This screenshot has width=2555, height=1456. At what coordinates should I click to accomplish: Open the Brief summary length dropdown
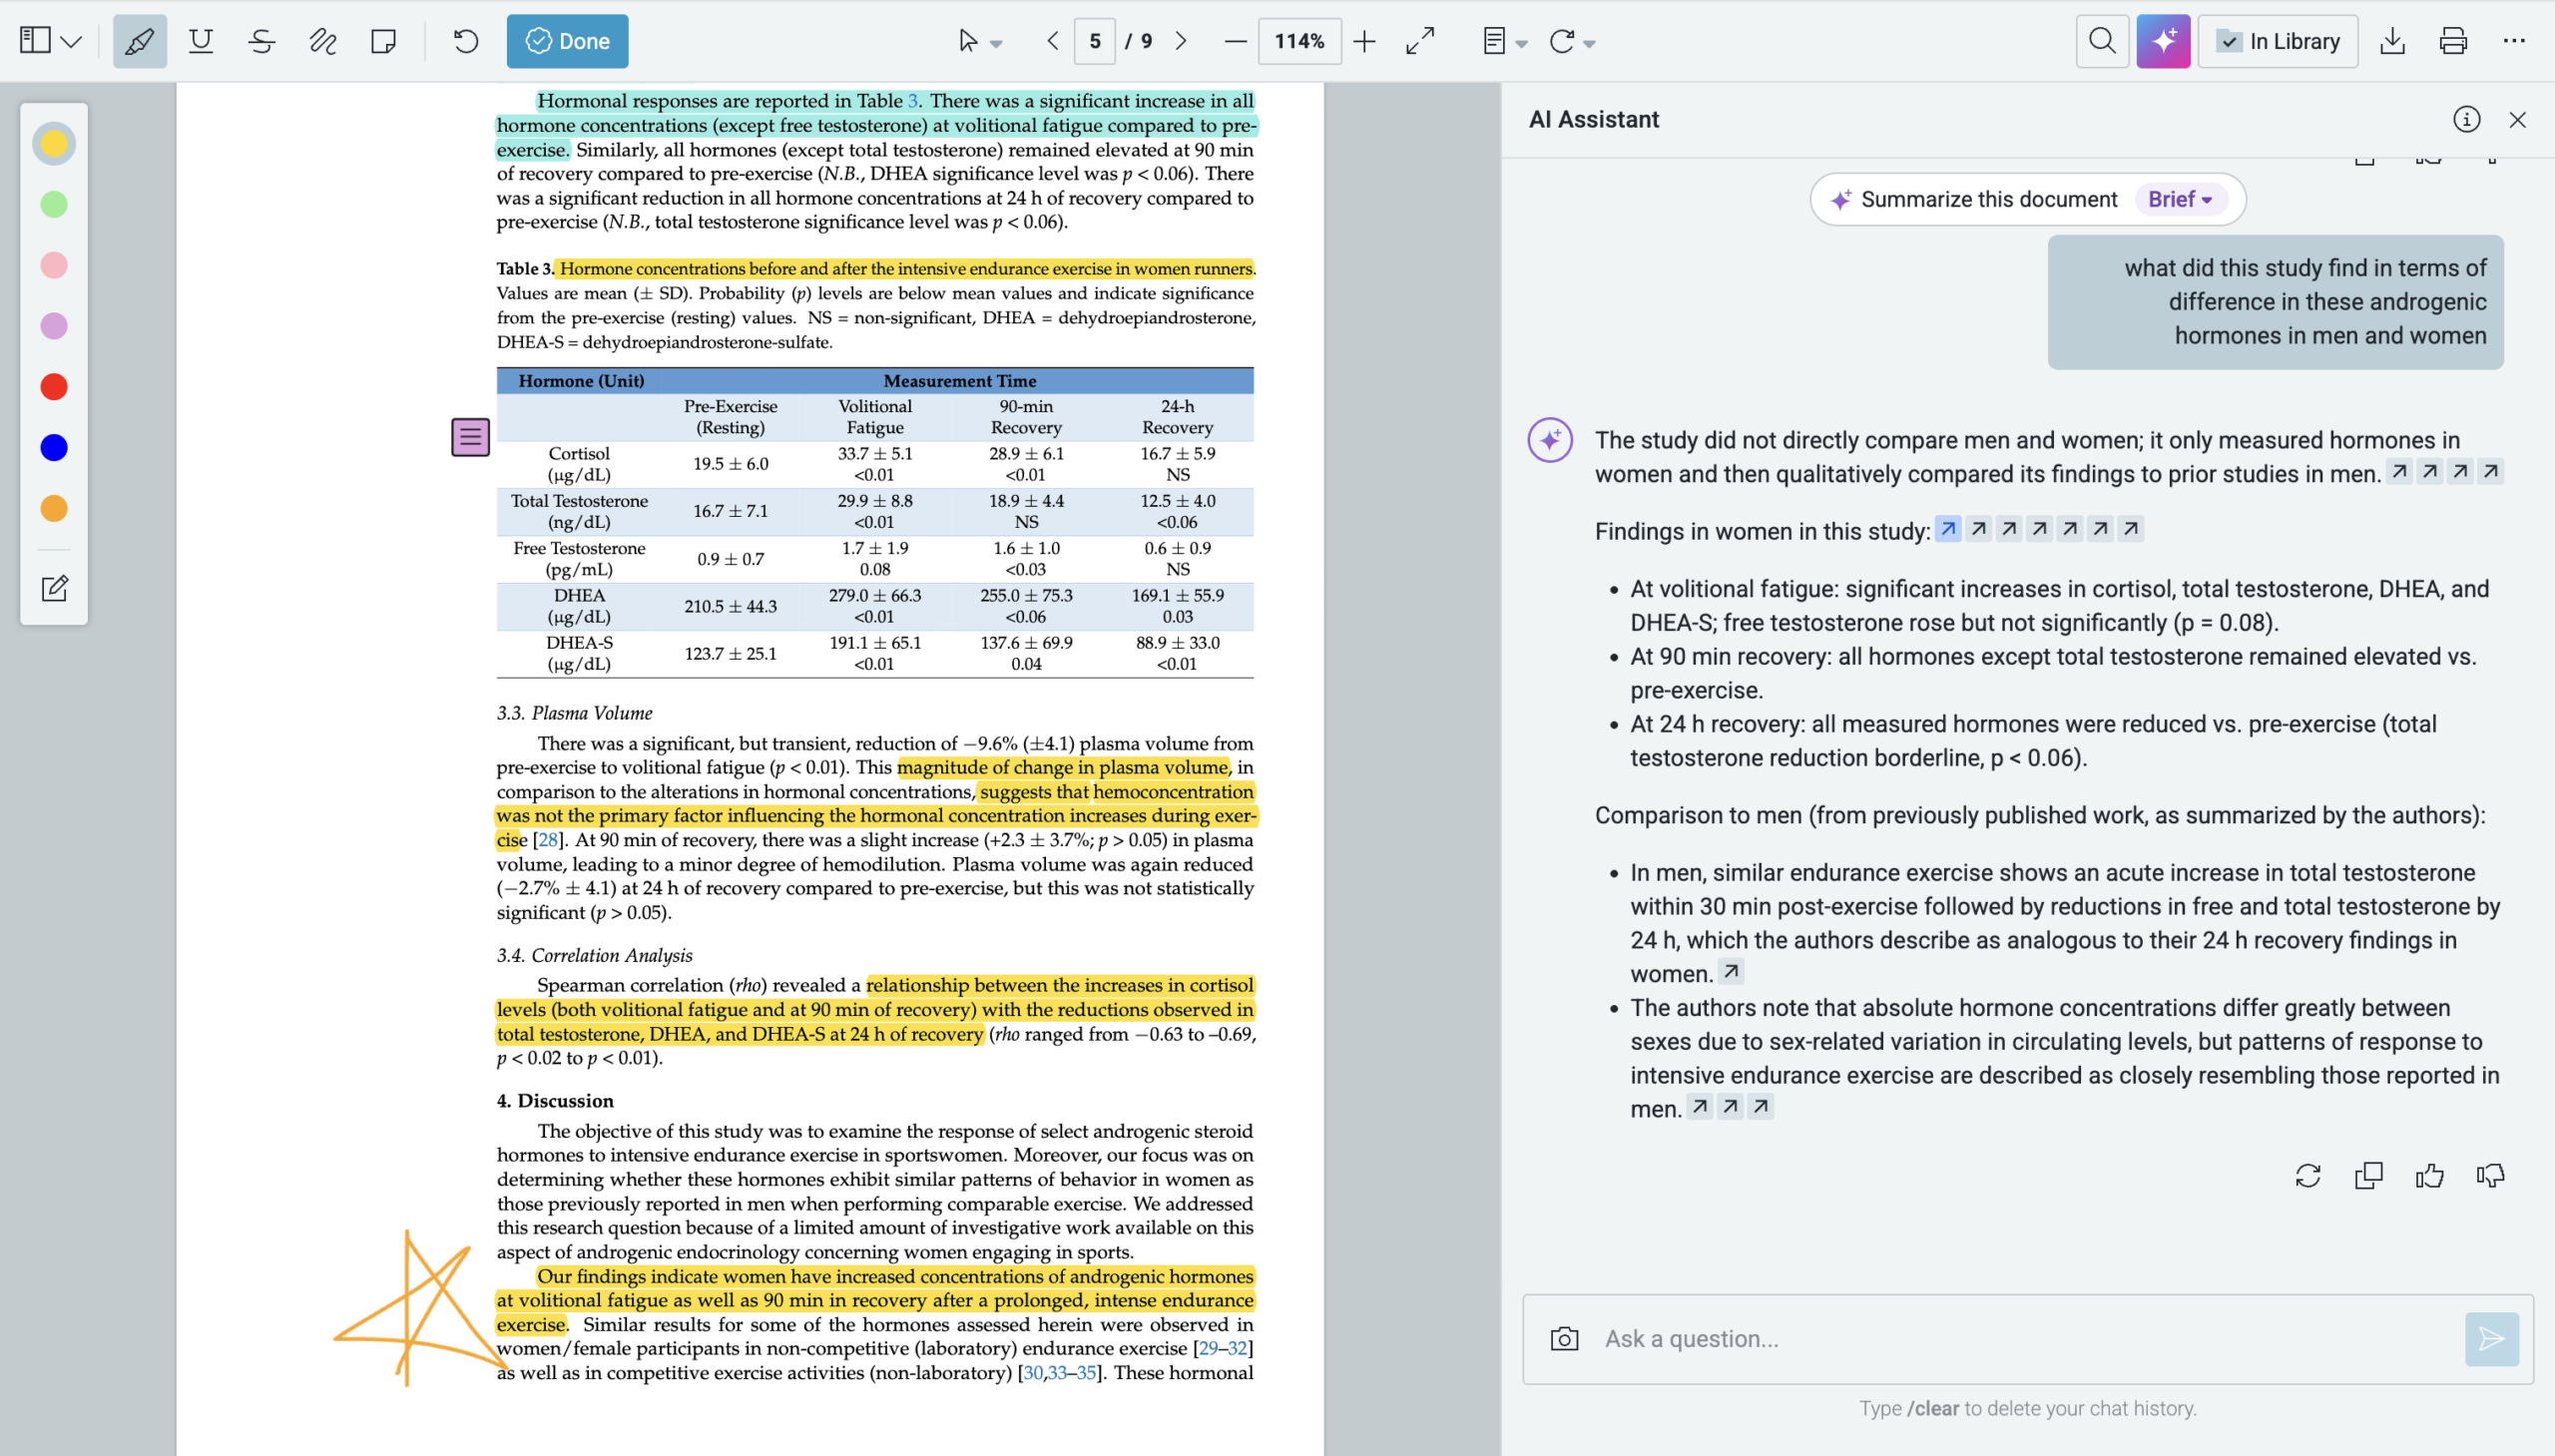(2178, 199)
